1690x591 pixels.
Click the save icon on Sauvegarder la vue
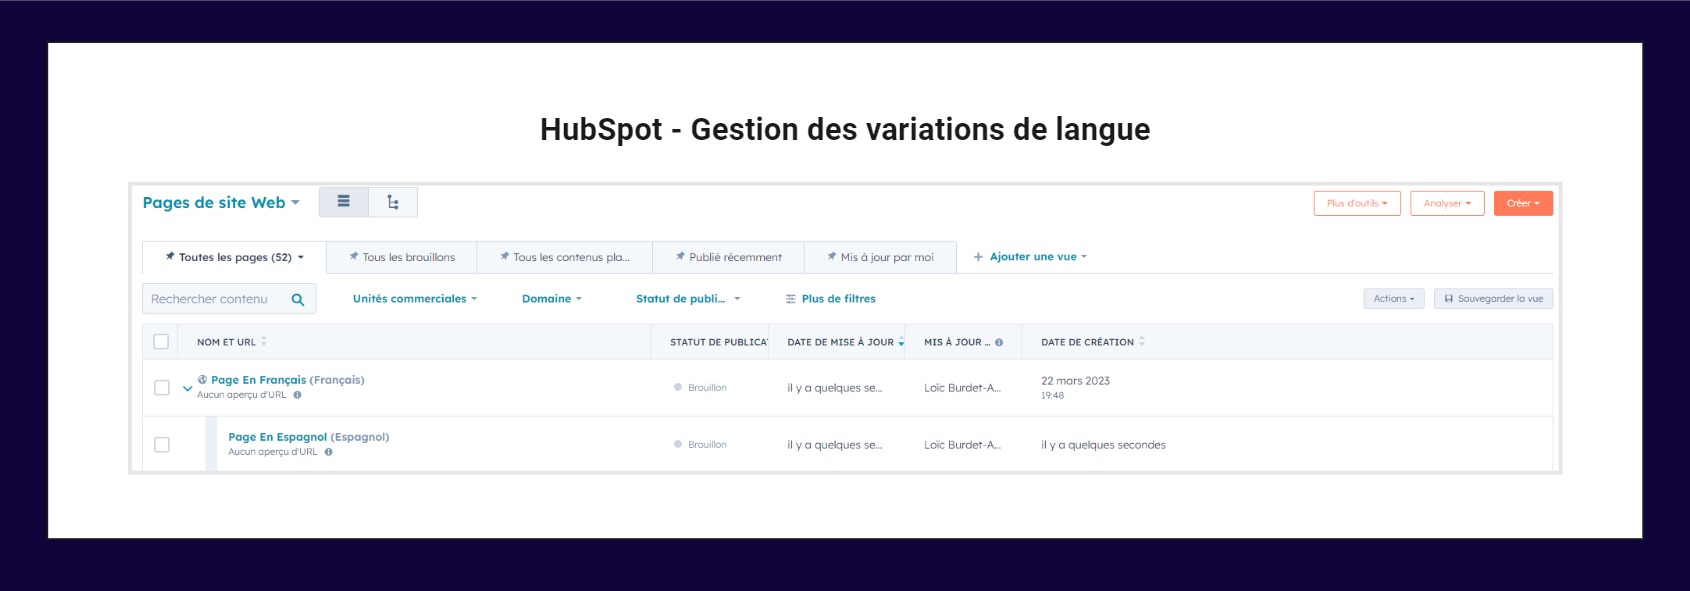[x=1449, y=299]
